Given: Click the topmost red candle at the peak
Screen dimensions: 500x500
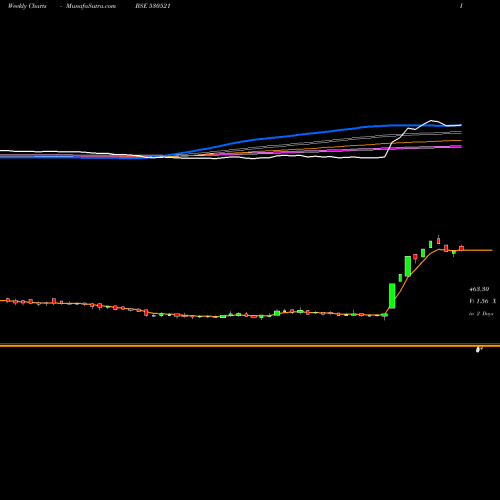Looking at the screenshot, I should click(438, 240).
